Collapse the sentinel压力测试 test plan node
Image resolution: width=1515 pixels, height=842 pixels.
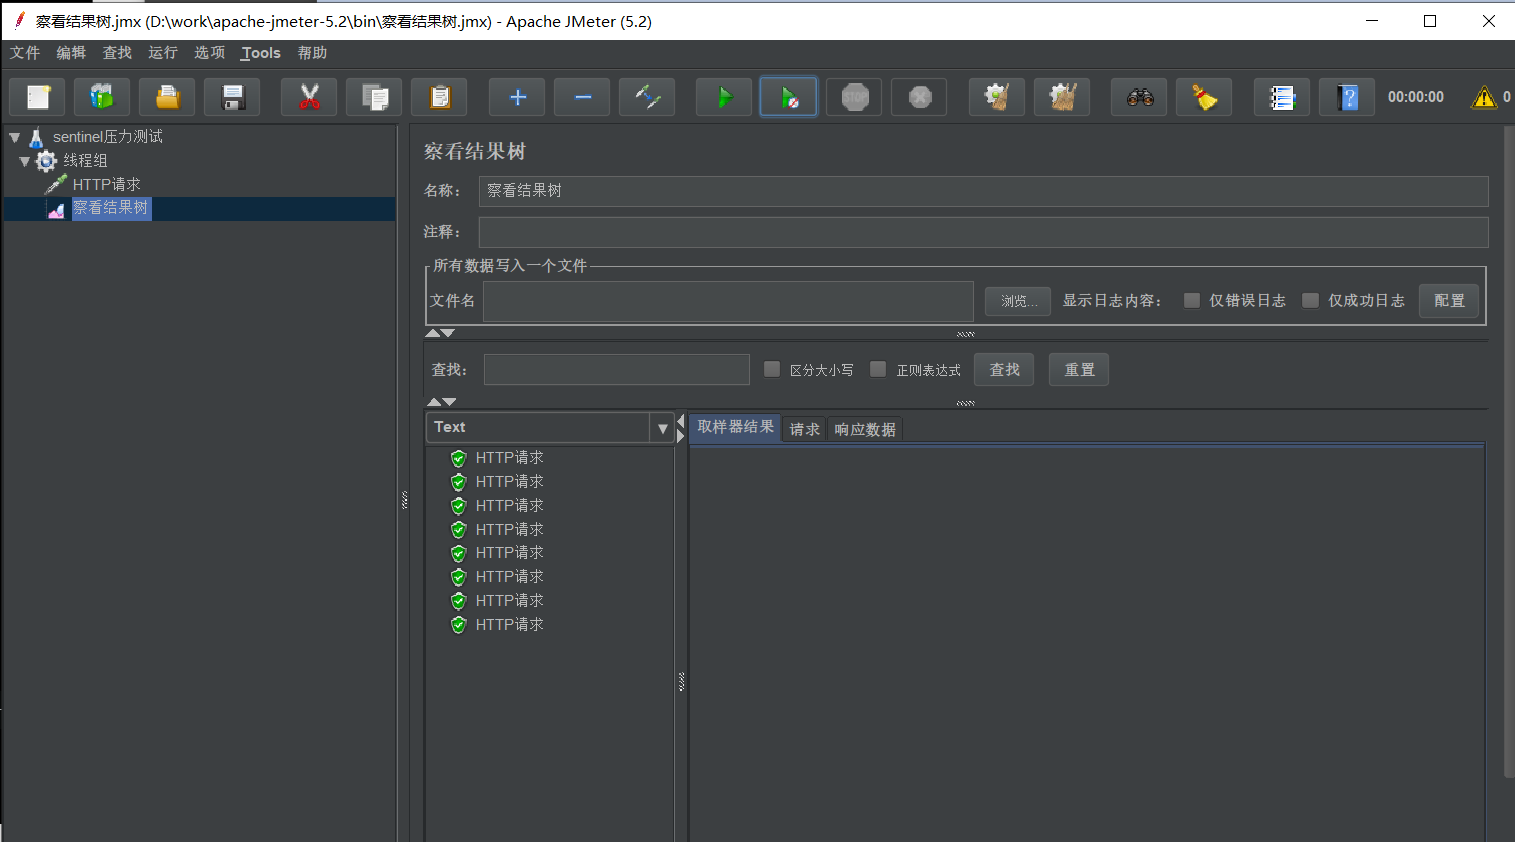tap(15, 137)
